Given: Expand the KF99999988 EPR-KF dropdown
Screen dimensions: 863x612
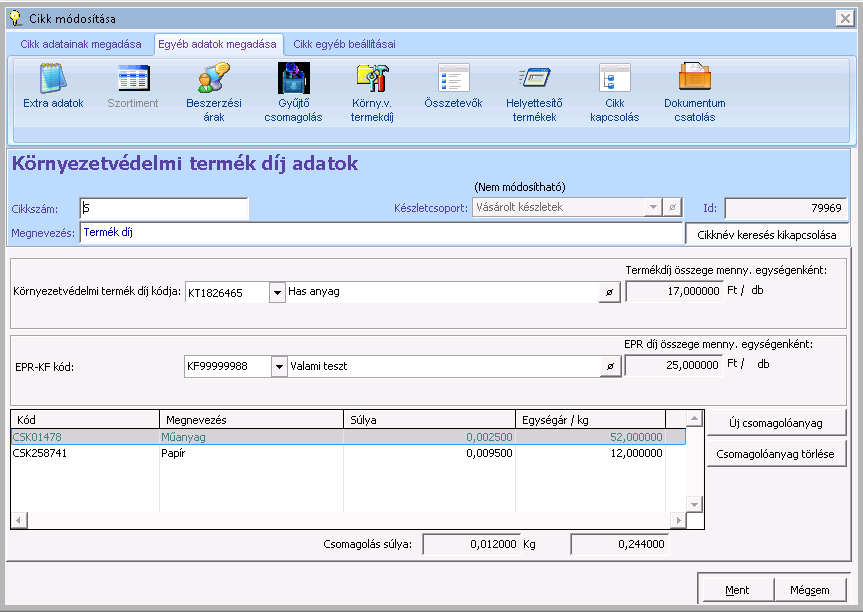Looking at the screenshot, I should [279, 367].
